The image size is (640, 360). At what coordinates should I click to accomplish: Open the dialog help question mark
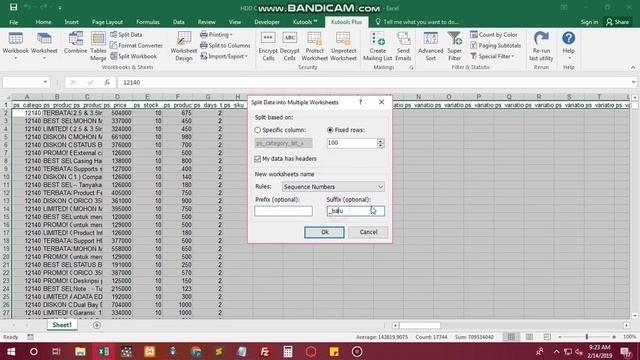point(360,102)
